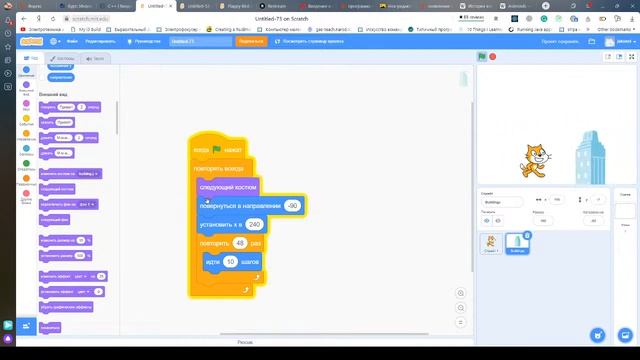Viewport: 640px width, 360px height.
Task: Click the sprite name field Buildings
Action: tap(501, 202)
